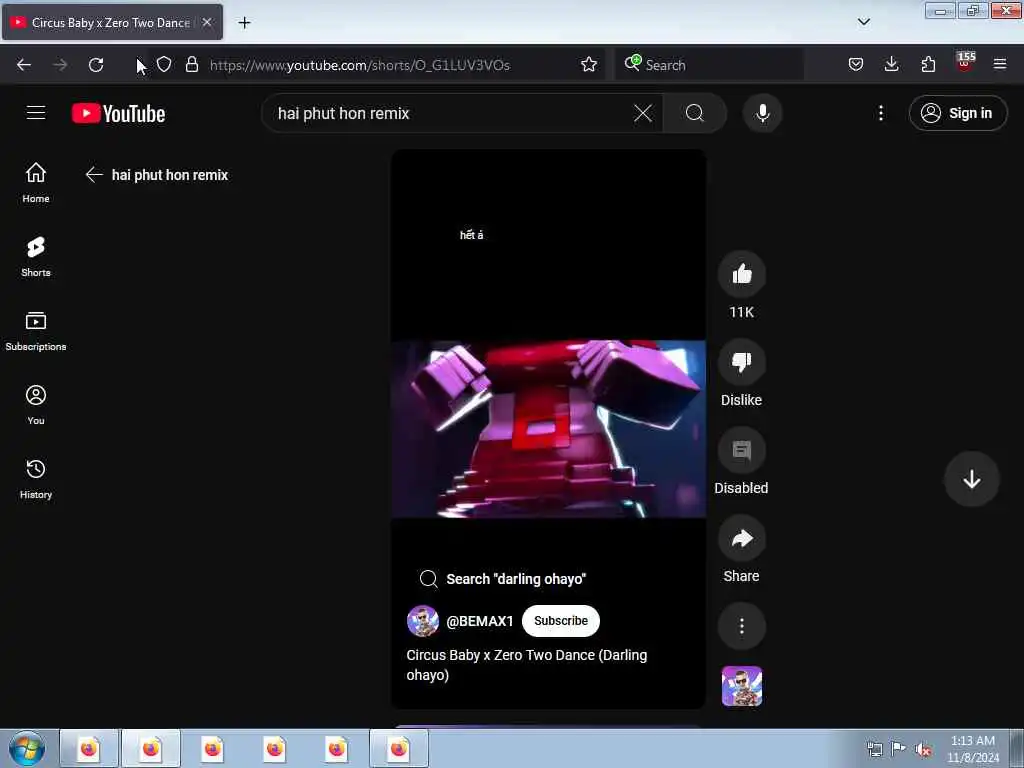The height and width of the screenshot is (768, 1024).
Task: Open the @BEMAX1 channel avatar
Action: click(x=423, y=621)
